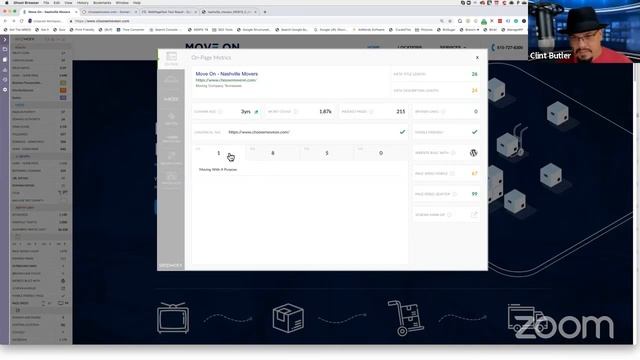Click the WordPress icon in website built with row
The height and width of the screenshot is (360, 640).
473,153
